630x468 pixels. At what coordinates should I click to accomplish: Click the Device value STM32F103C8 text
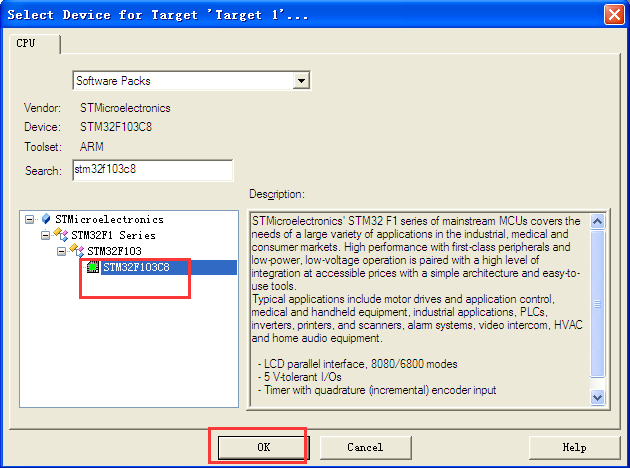(116, 127)
